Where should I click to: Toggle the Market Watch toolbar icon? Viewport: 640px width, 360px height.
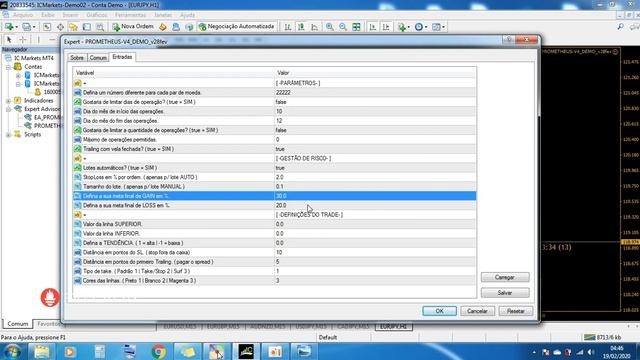coord(47,27)
